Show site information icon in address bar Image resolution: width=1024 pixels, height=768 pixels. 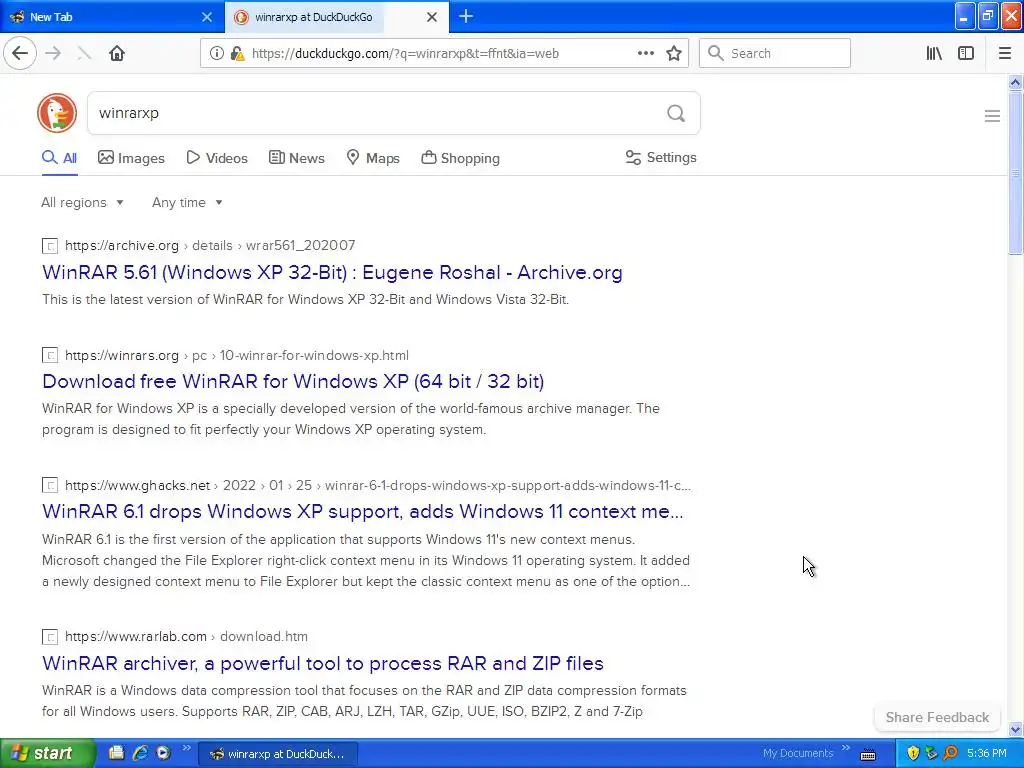coord(216,54)
